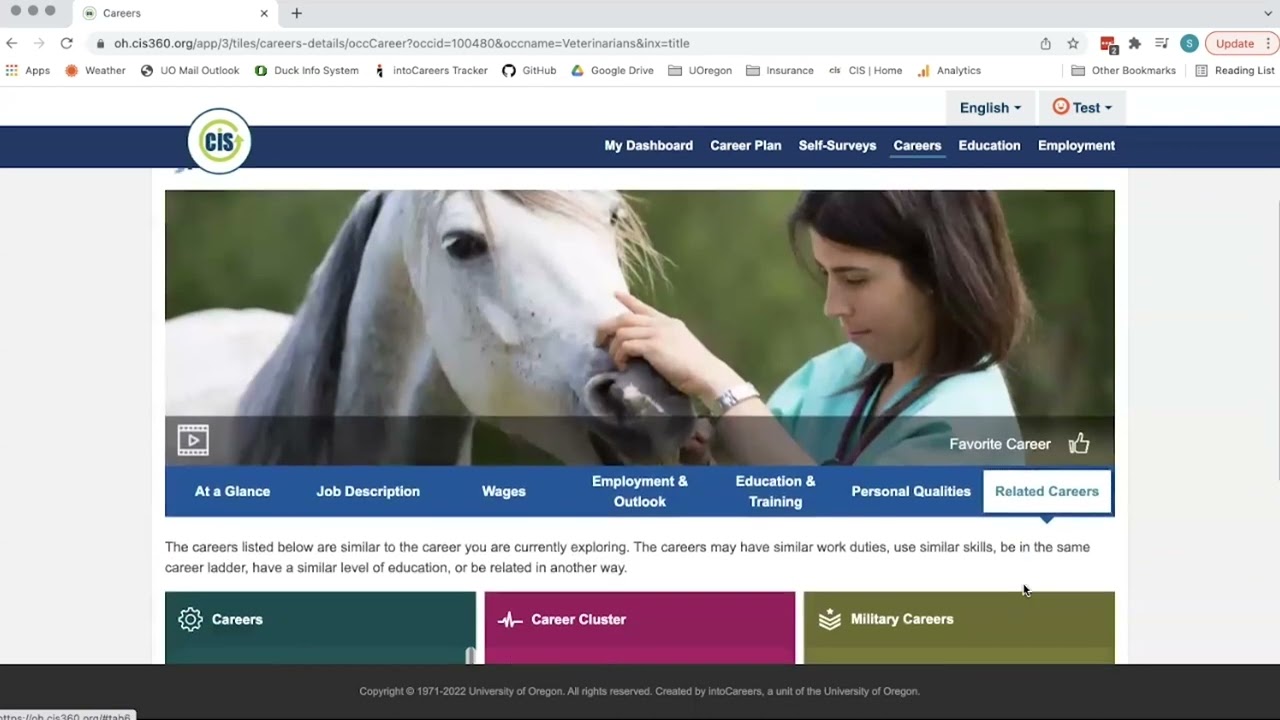Screen dimensions: 1280x720
Task: Open Self-Surveys in navigation
Action: pos(837,146)
